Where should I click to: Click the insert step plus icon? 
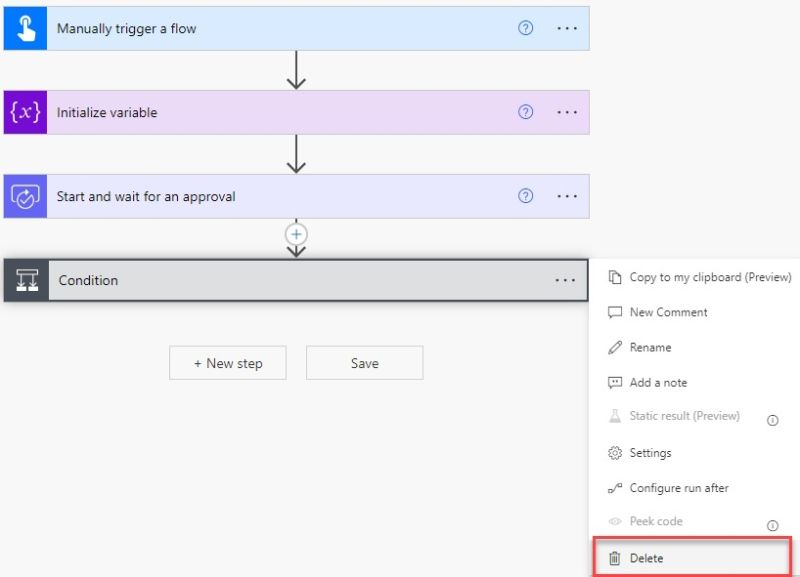coord(295,233)
